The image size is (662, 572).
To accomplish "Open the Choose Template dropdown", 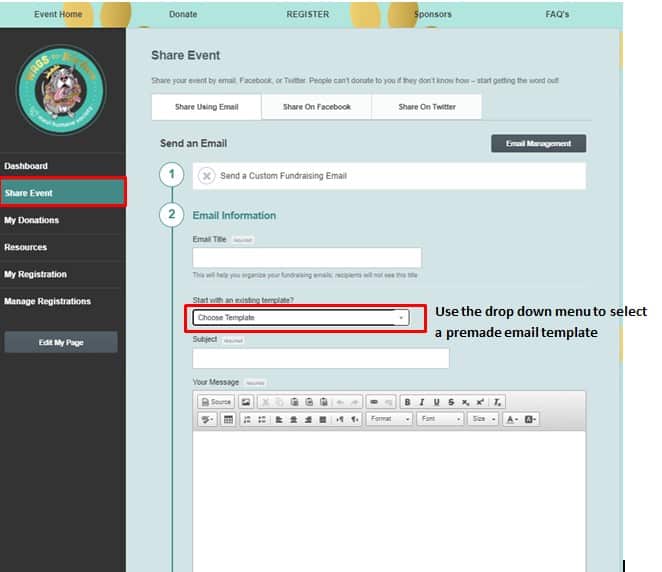I will [x=301, y=318].
